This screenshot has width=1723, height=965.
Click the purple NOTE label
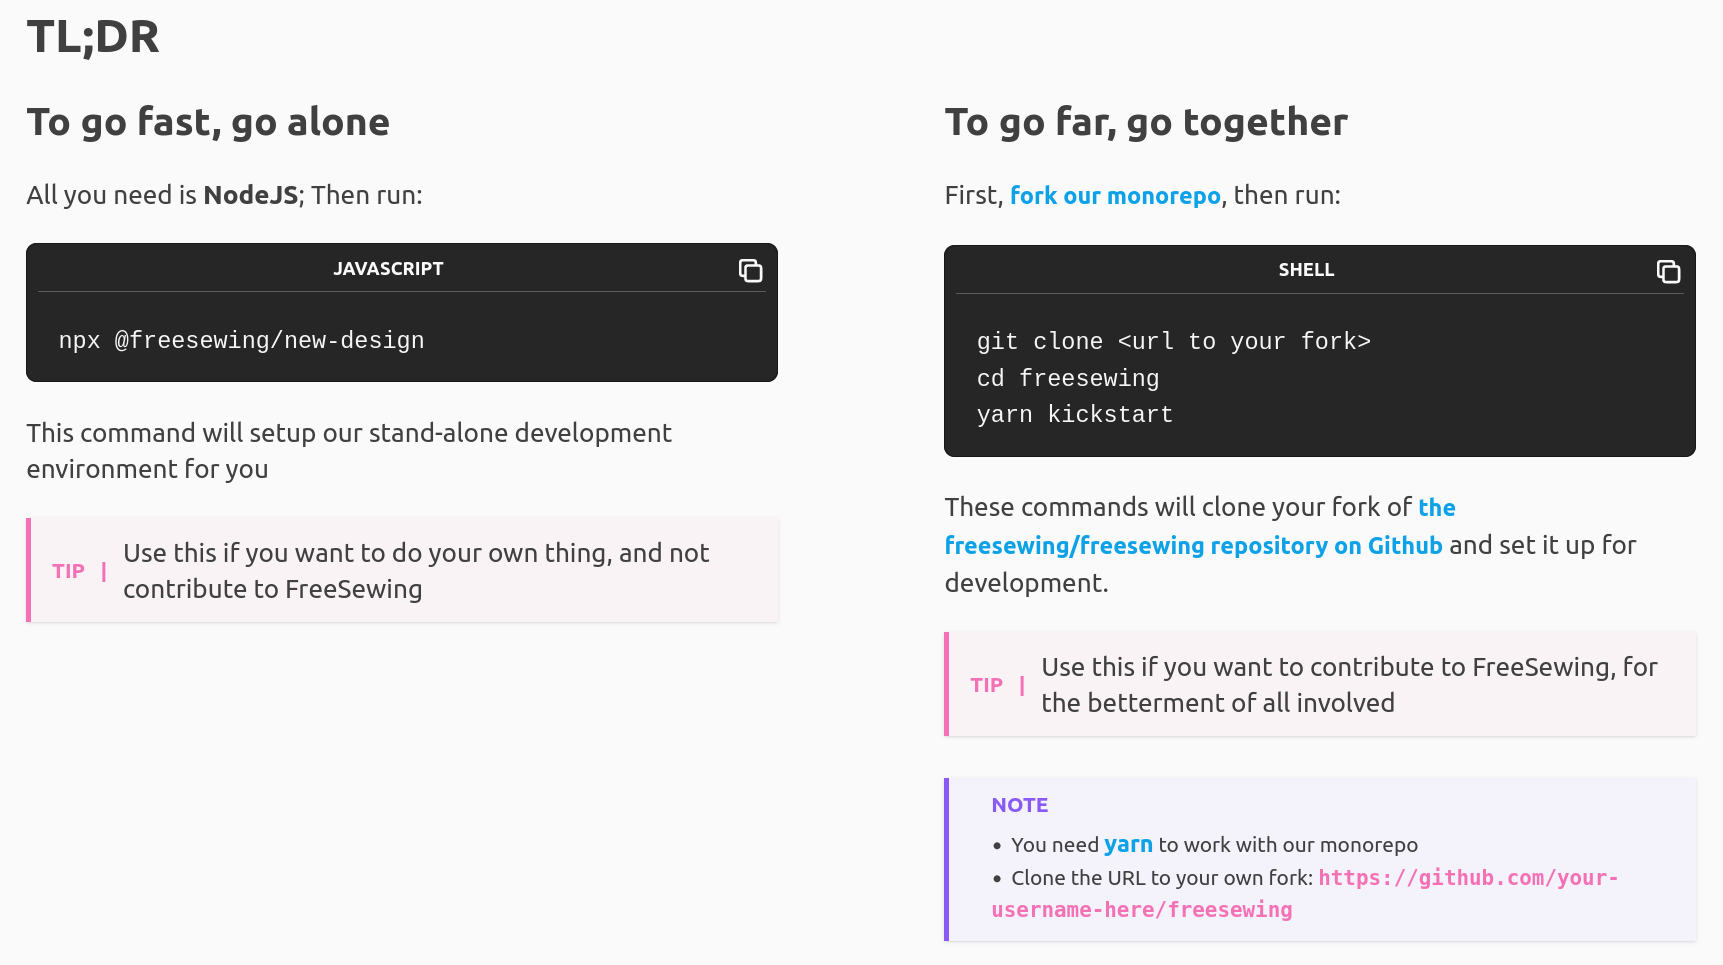(1019, 805)
